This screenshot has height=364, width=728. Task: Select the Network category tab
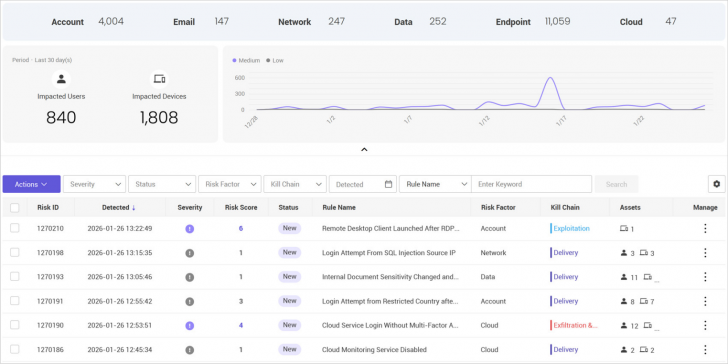click(x=312, y=22)
